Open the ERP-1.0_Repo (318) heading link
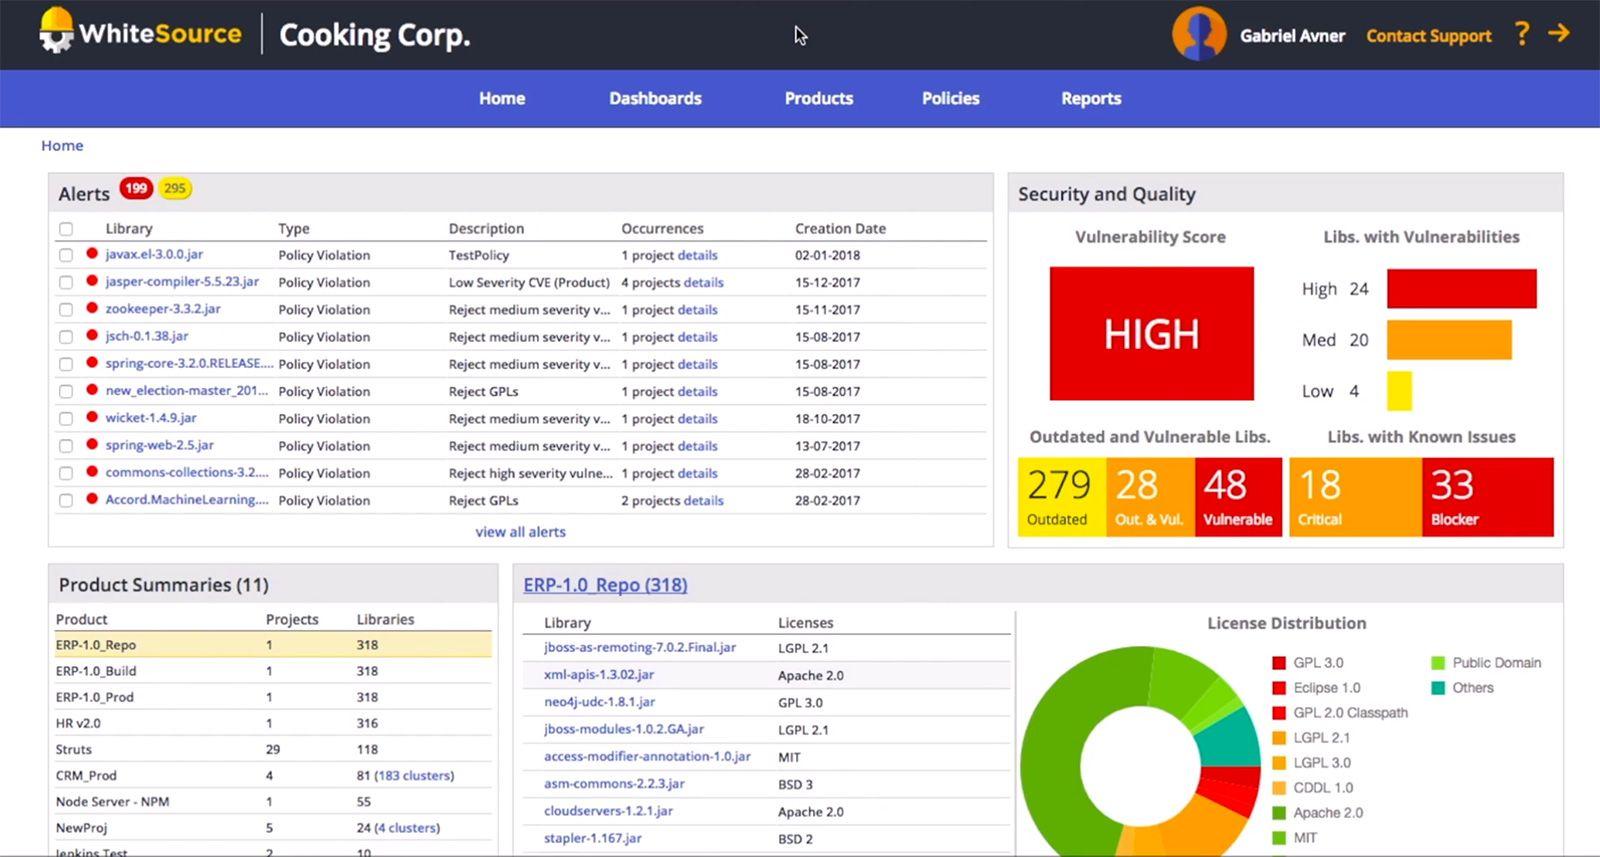This screenshot has height=857, width=1600. 605,585
